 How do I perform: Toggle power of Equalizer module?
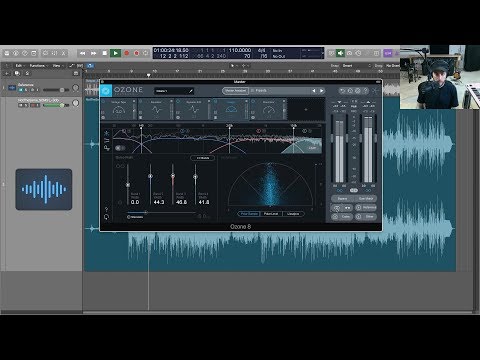(141, 101)
